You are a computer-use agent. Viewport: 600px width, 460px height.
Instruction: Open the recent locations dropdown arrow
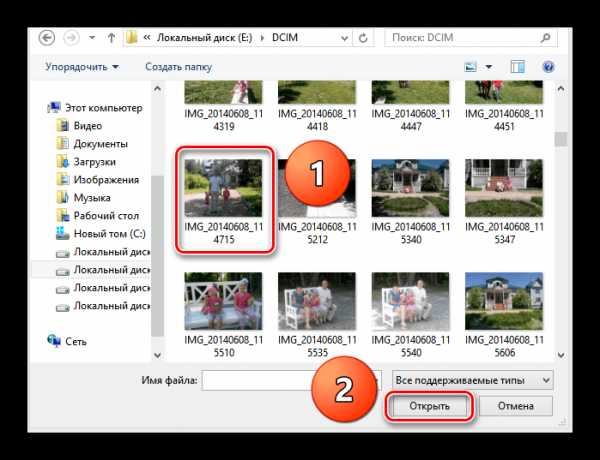tap(92, 38)
